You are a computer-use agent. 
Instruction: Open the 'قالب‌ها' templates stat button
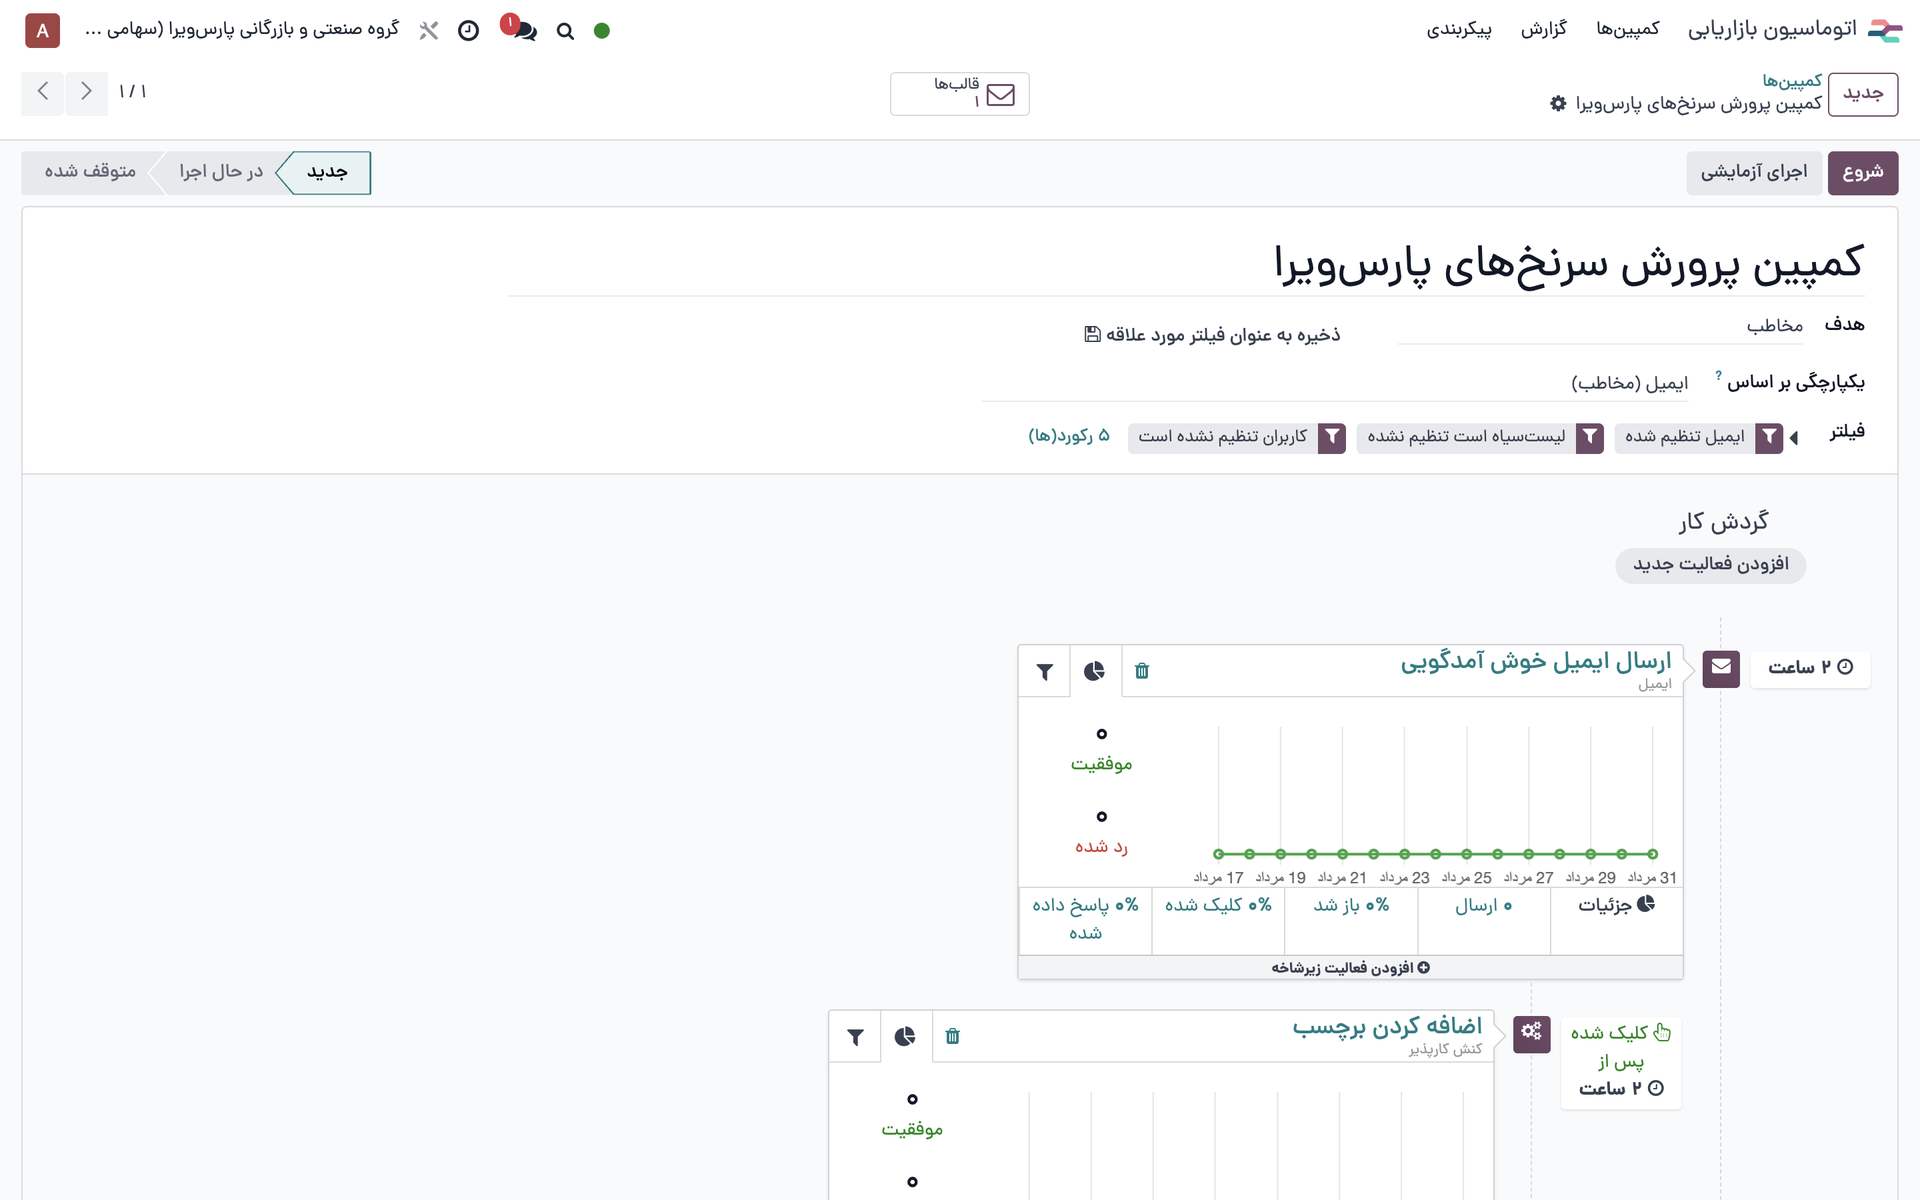pyautogui.click(x=959, y=94)
